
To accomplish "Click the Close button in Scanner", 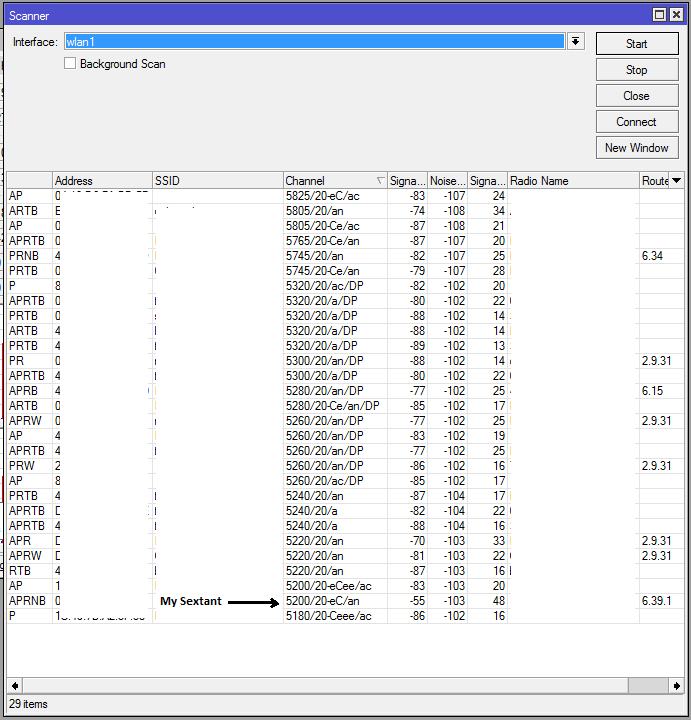I will click(x=637, y=96).
